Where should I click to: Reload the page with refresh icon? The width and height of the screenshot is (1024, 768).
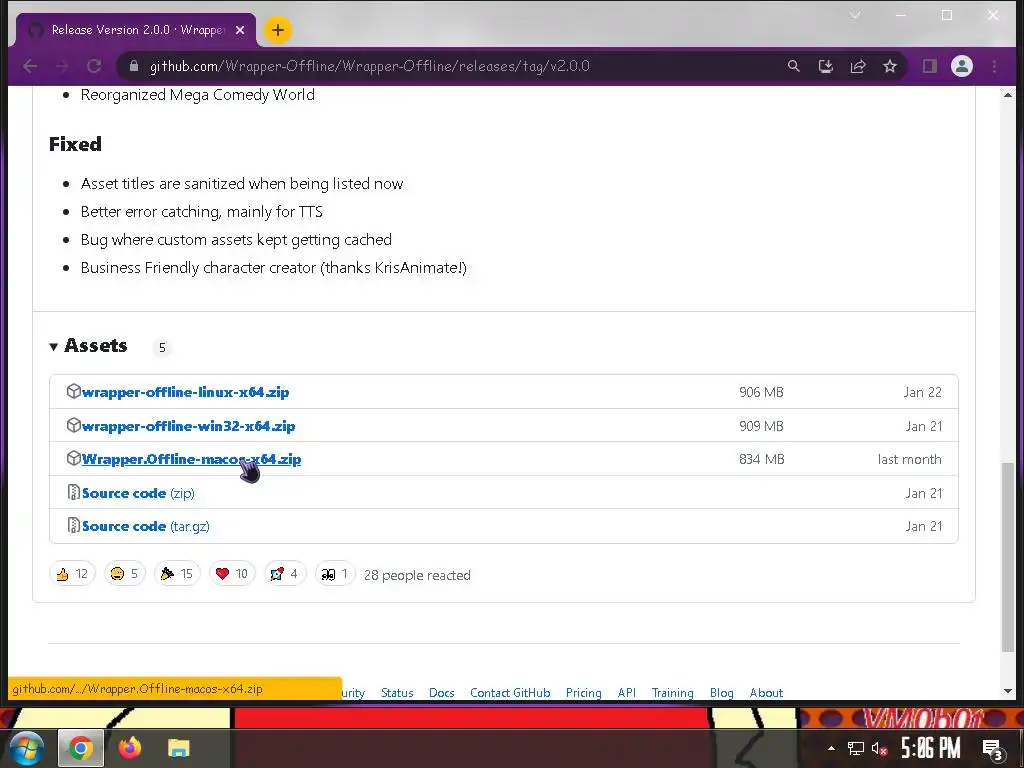94,66
